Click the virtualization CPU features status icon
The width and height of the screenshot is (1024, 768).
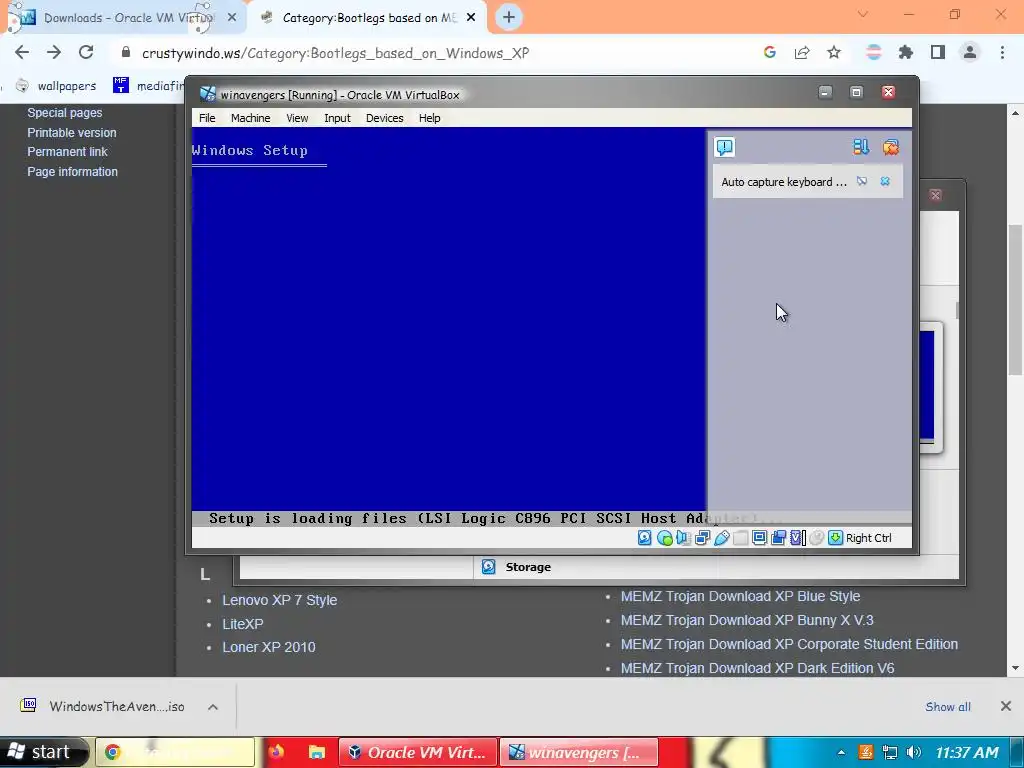797,537
